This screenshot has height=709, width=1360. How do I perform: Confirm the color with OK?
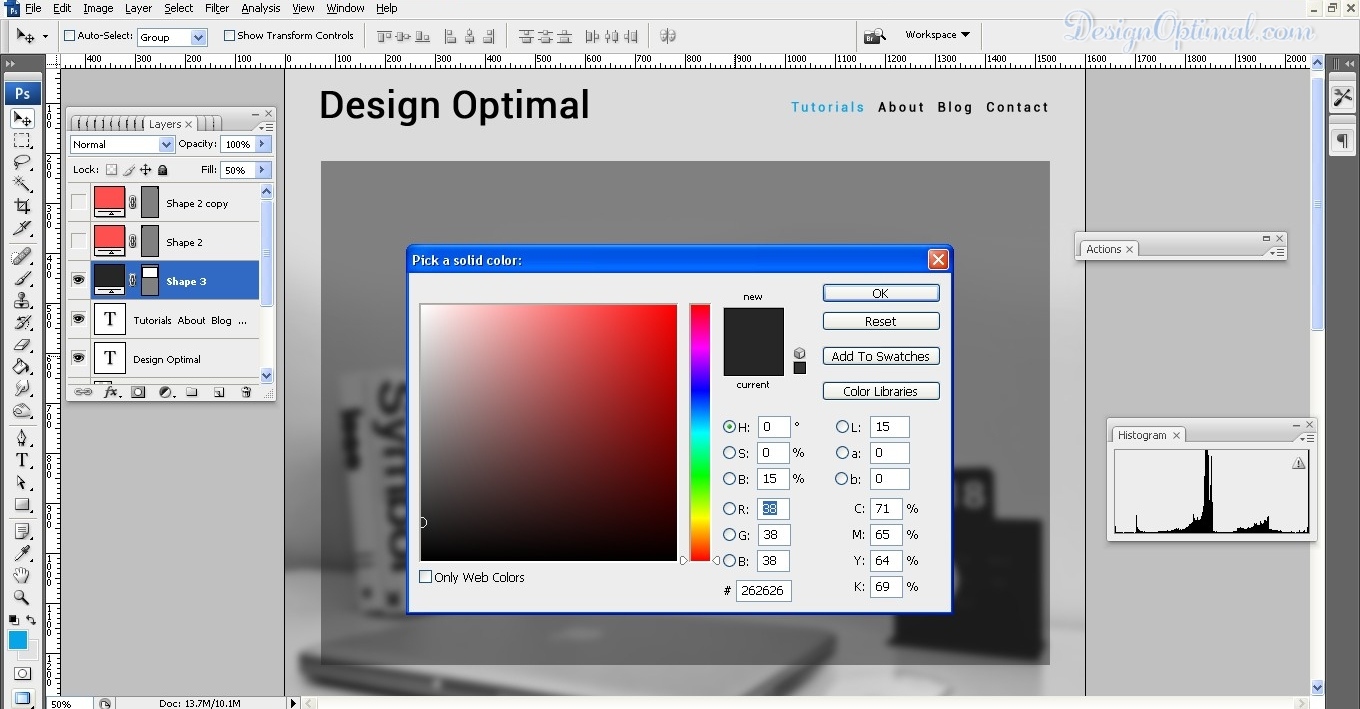tap(881, 293)
